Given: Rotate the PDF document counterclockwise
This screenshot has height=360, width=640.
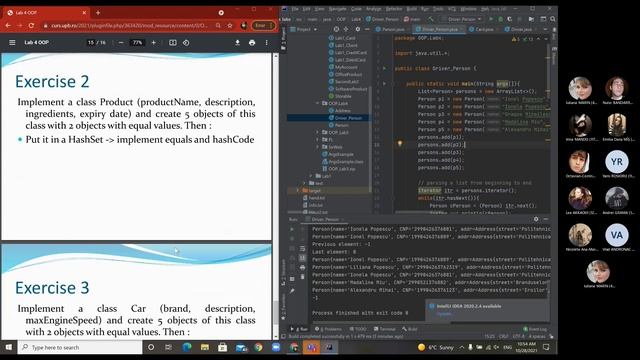Looking at the screenshot, I should coord(186,42).
